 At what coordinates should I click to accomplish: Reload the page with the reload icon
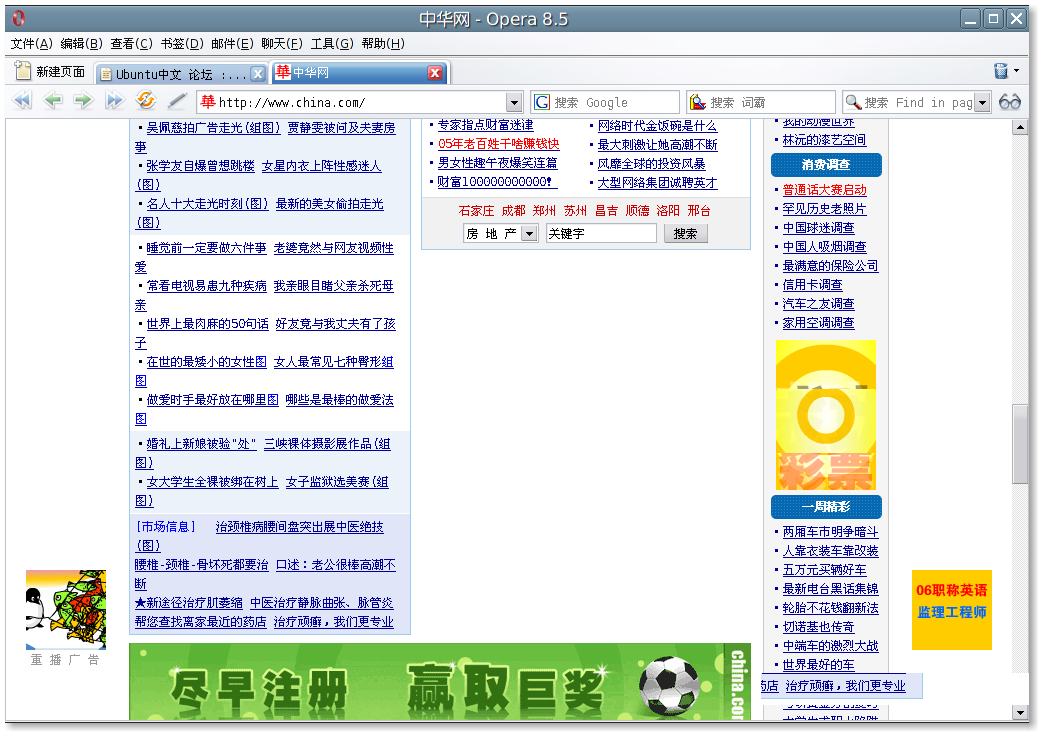tap(145, 101)
